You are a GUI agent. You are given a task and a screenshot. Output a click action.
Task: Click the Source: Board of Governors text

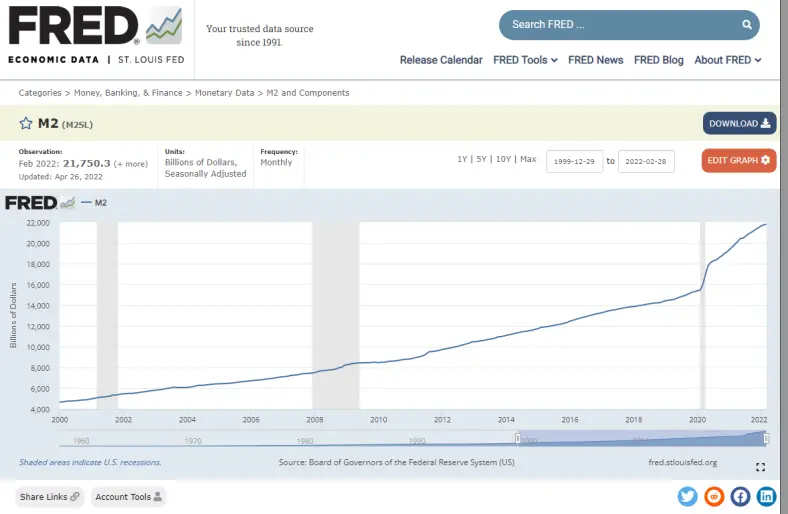tap(397, 462)
